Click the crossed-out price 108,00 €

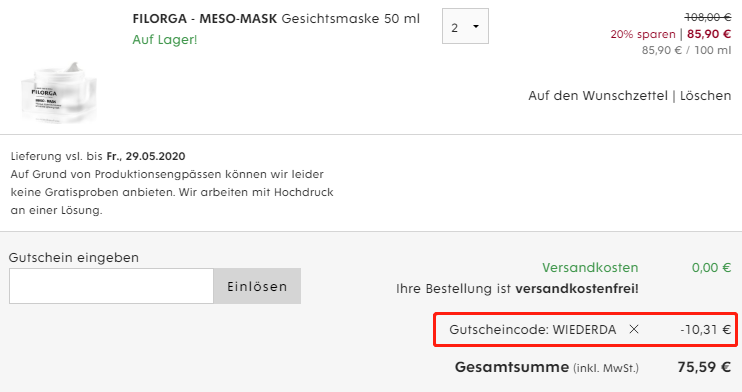(708, 18)
